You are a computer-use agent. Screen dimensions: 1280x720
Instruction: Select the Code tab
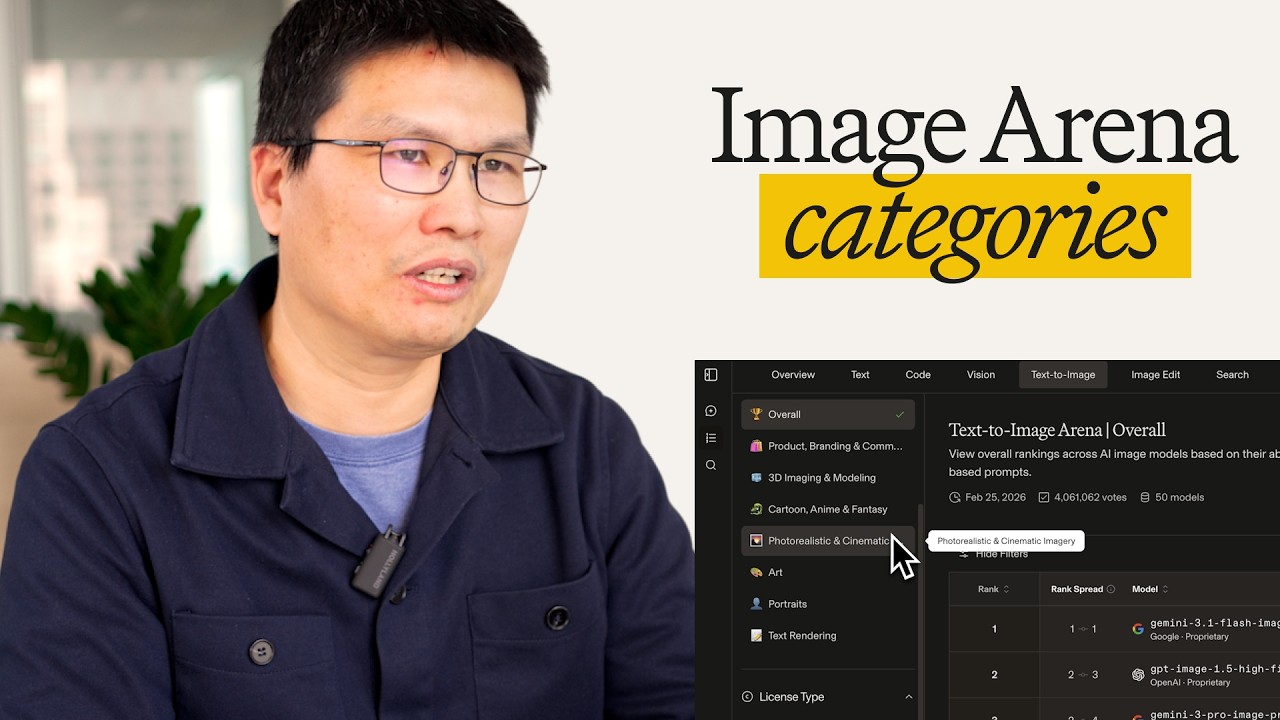[918, 375]
